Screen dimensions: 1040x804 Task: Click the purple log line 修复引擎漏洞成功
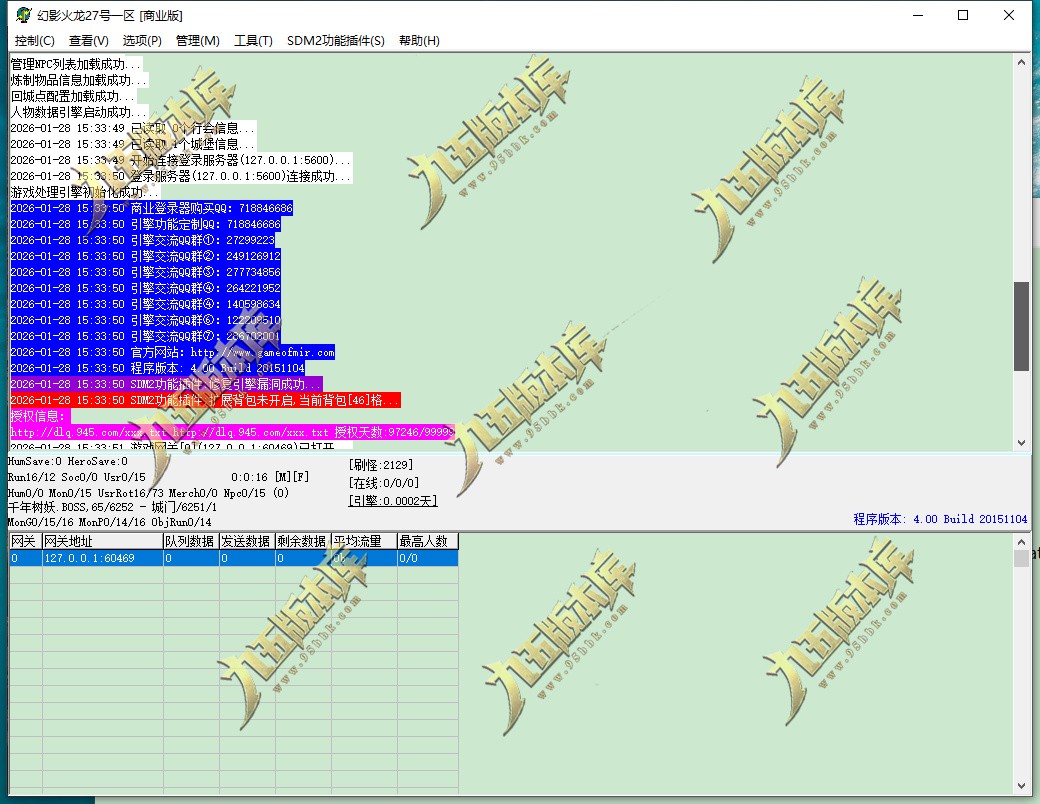point(166,384)
